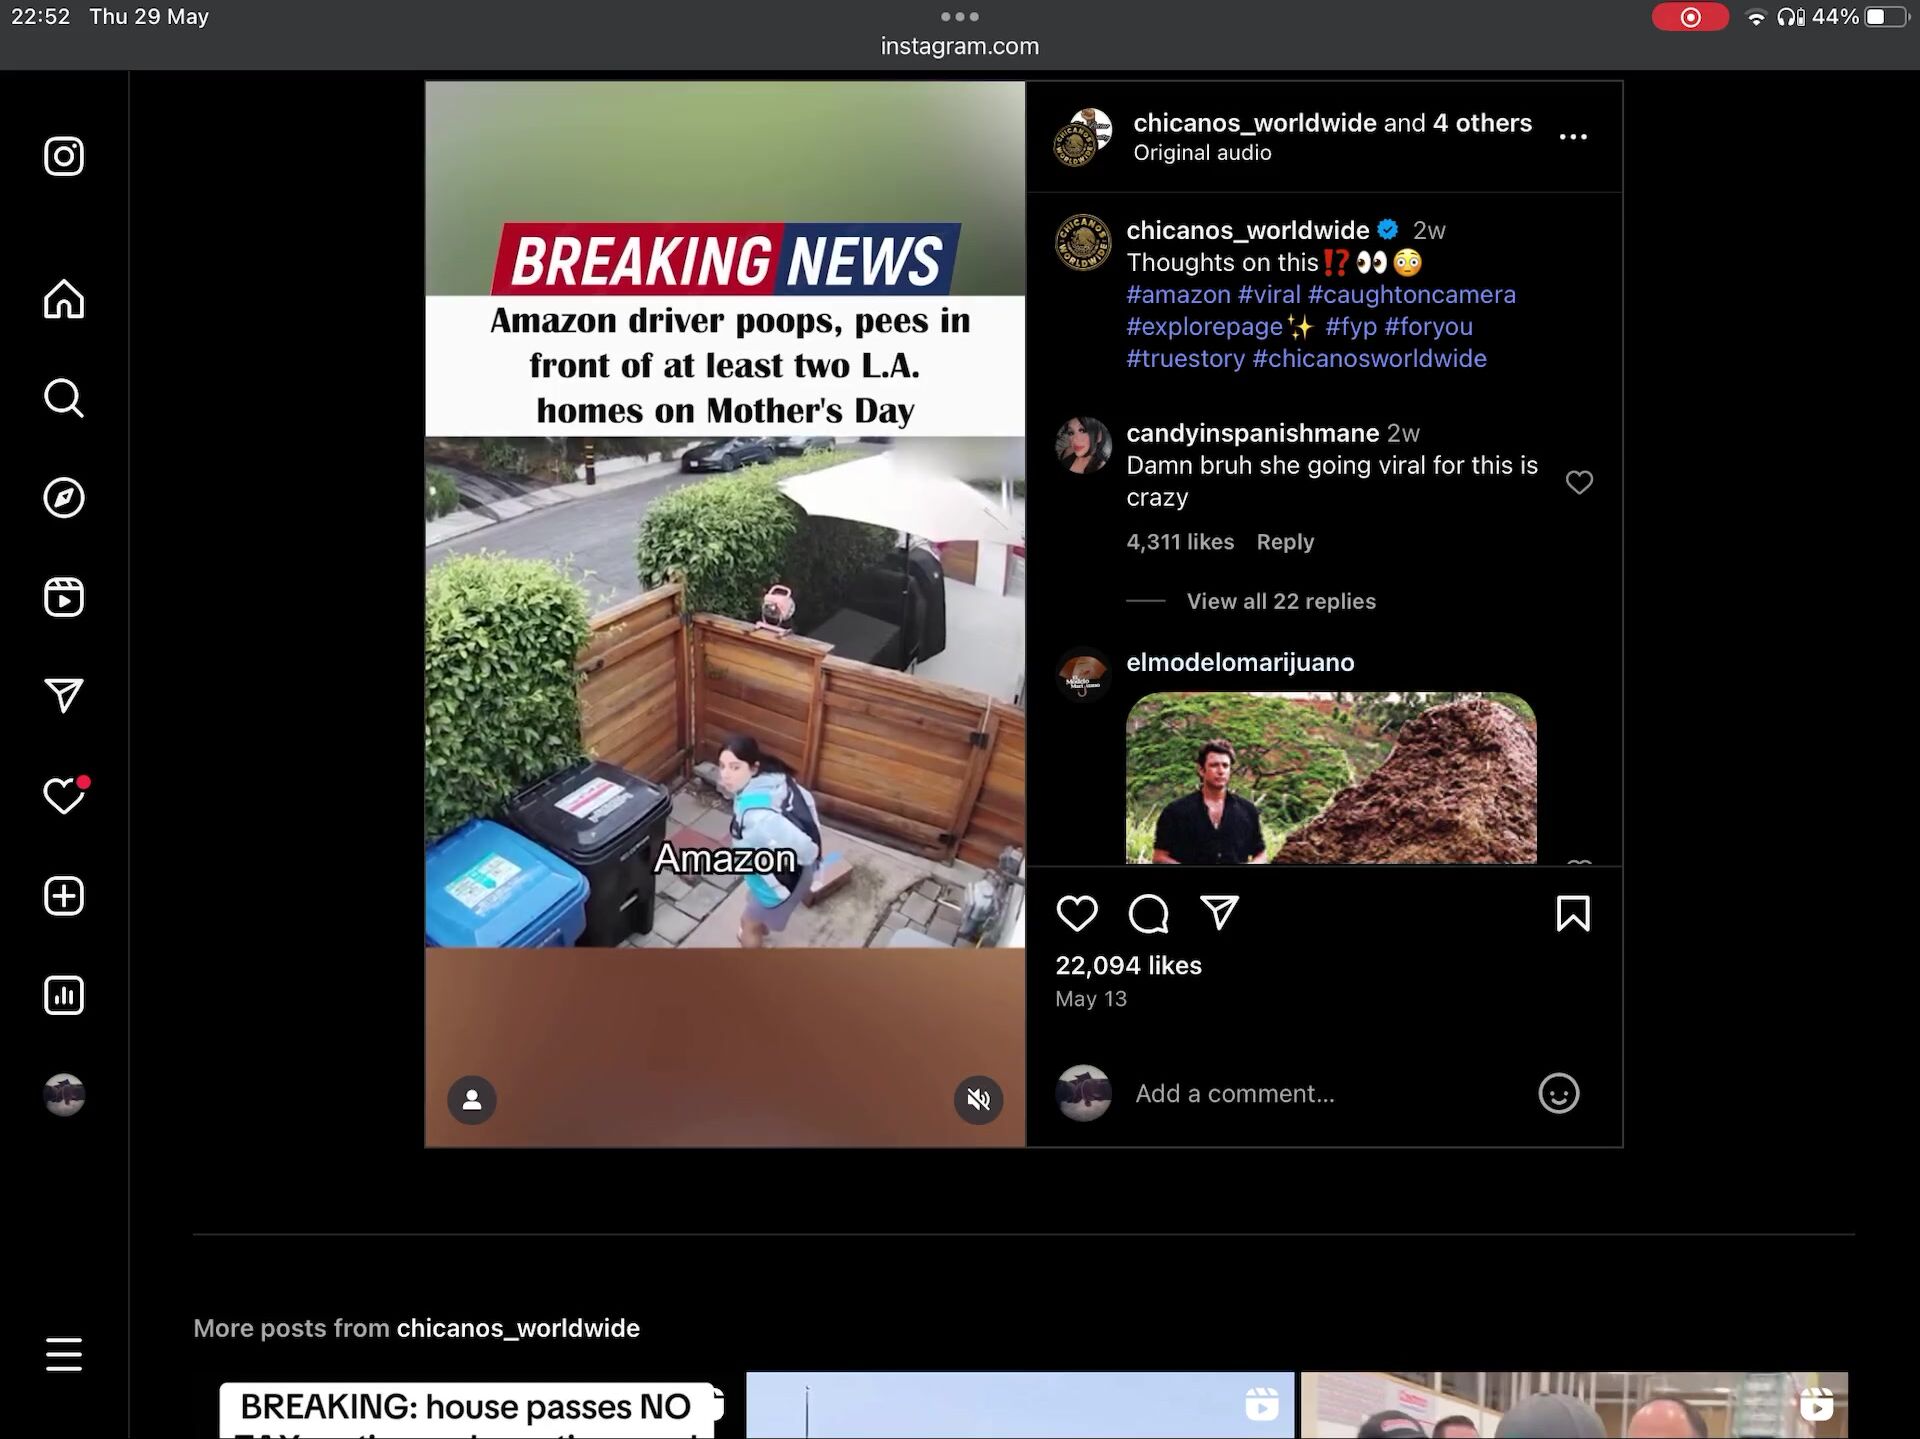
Task: Open the GIF in elmodelomarijuano's comment
Action: [1331, 778]
